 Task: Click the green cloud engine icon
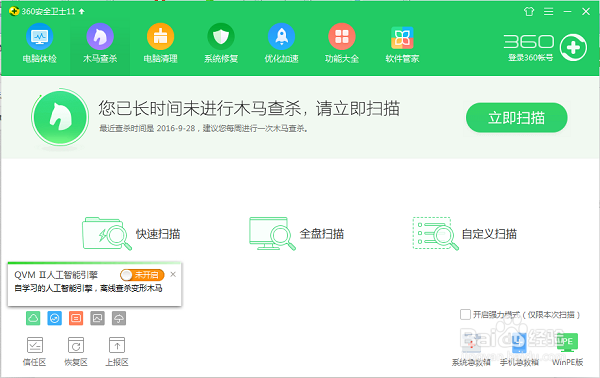pyautogui.click(x=33, y=318)
